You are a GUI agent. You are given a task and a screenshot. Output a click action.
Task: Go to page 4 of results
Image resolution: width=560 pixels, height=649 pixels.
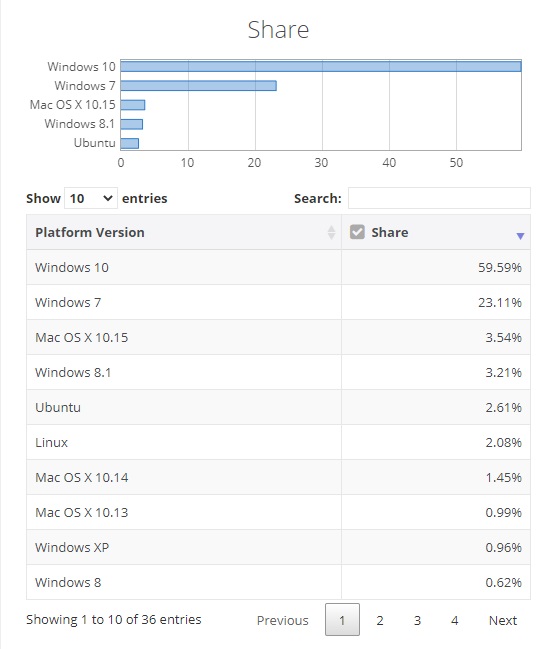click(x=454, y=620)
